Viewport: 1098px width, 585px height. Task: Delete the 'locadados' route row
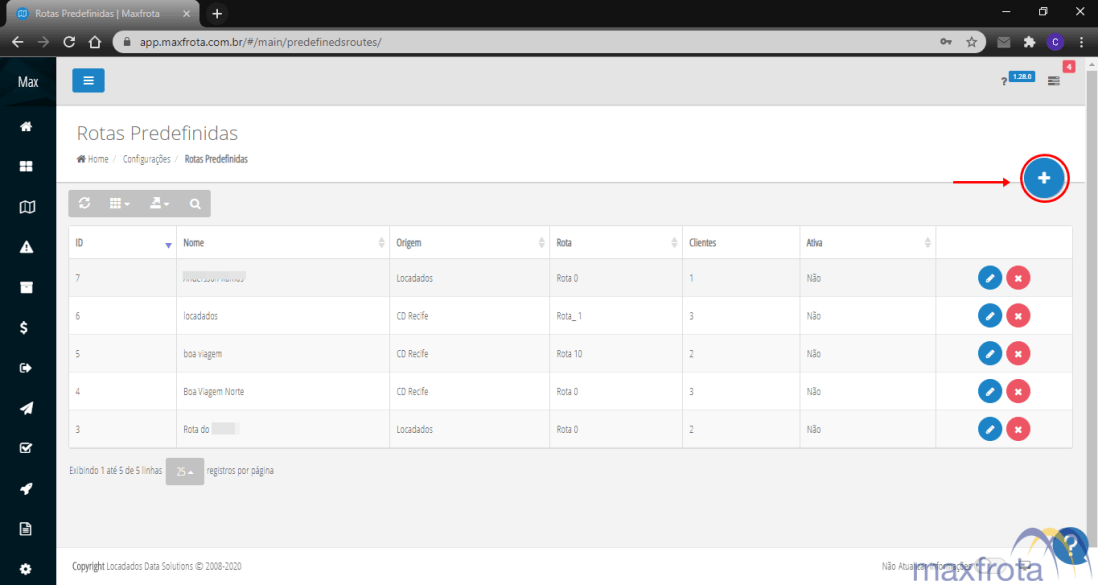tap(1018, 315)
